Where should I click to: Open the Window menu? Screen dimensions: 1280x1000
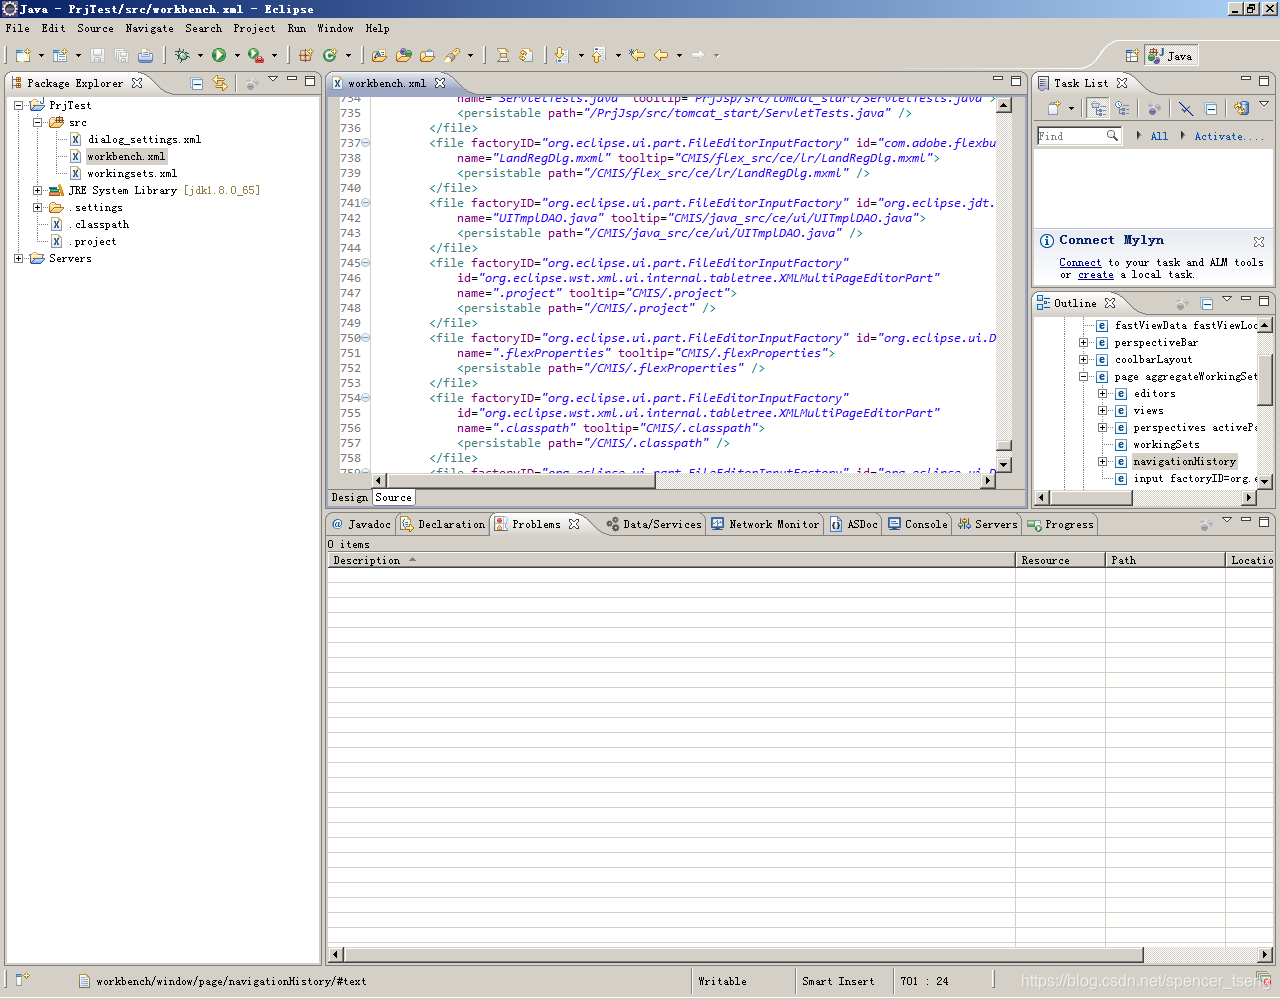(x=335, y=28)
